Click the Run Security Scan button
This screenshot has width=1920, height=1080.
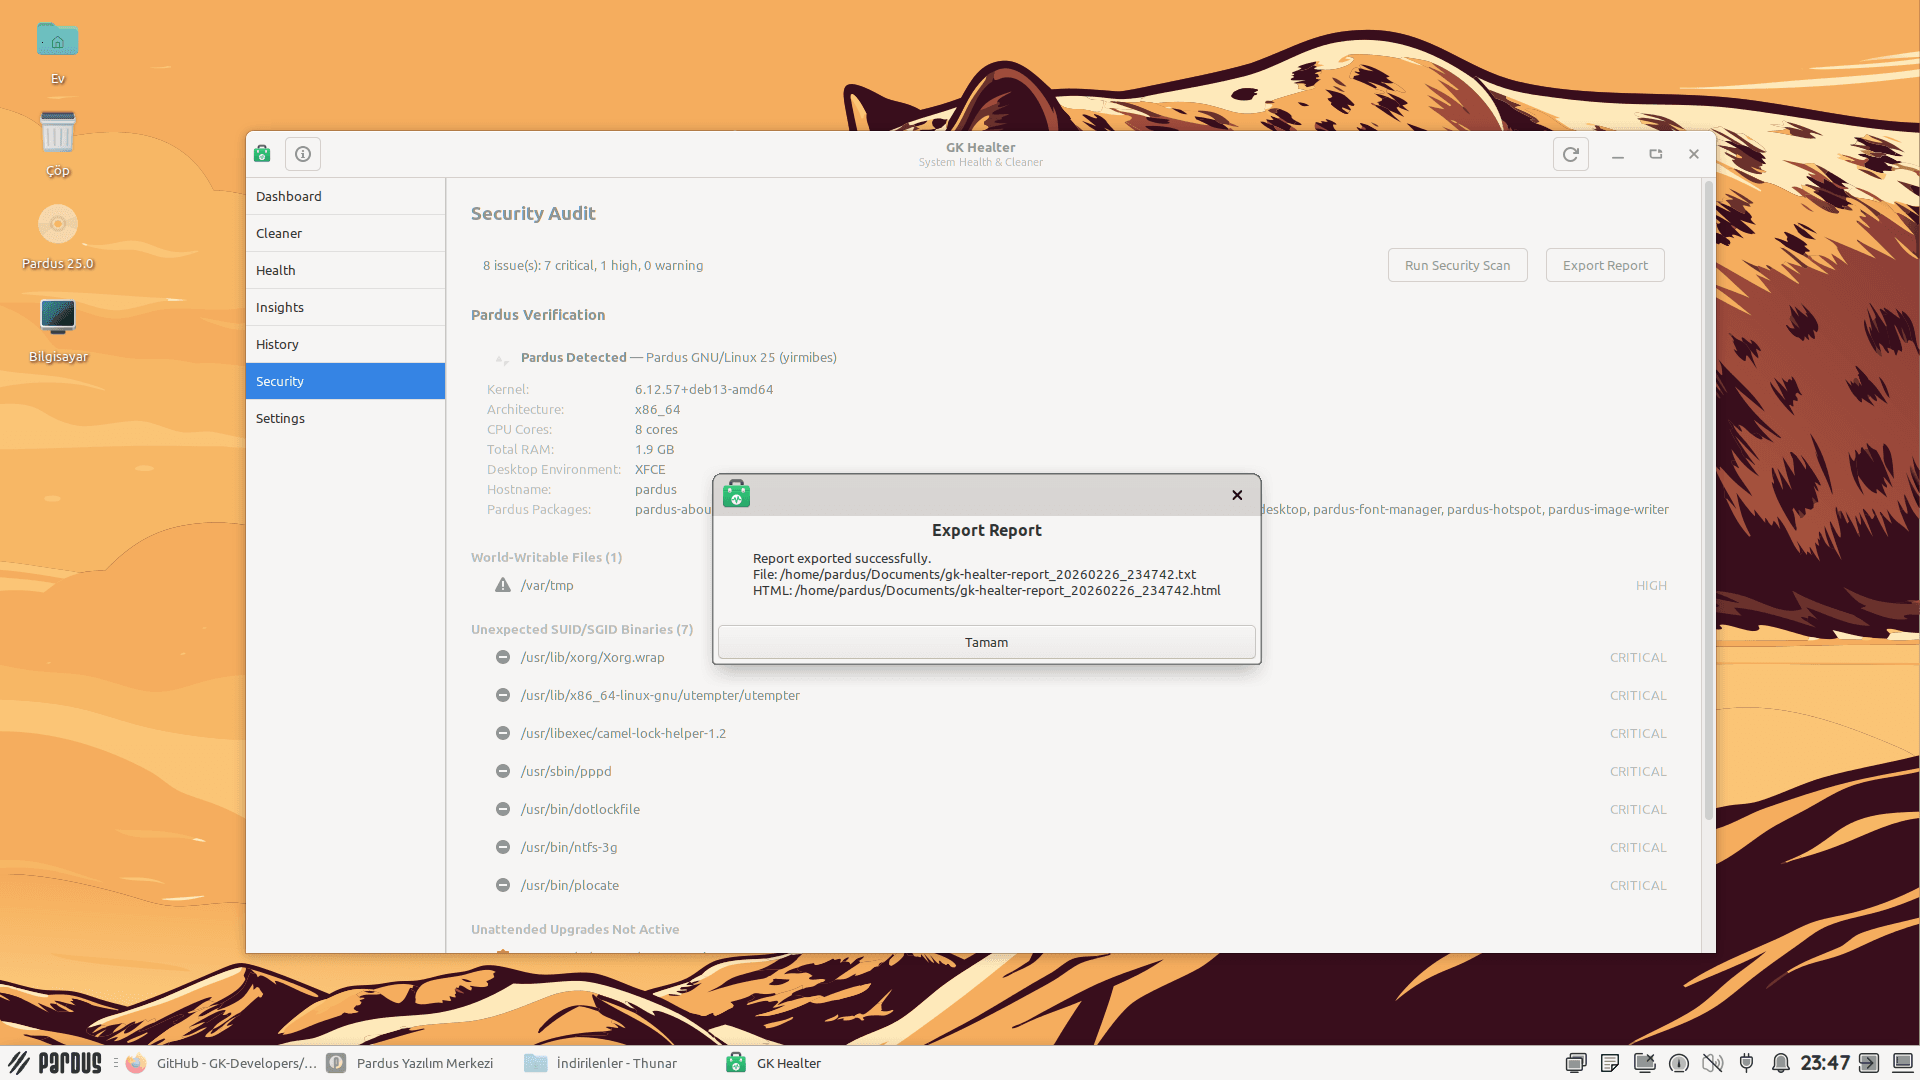(x=1457, y=265)
